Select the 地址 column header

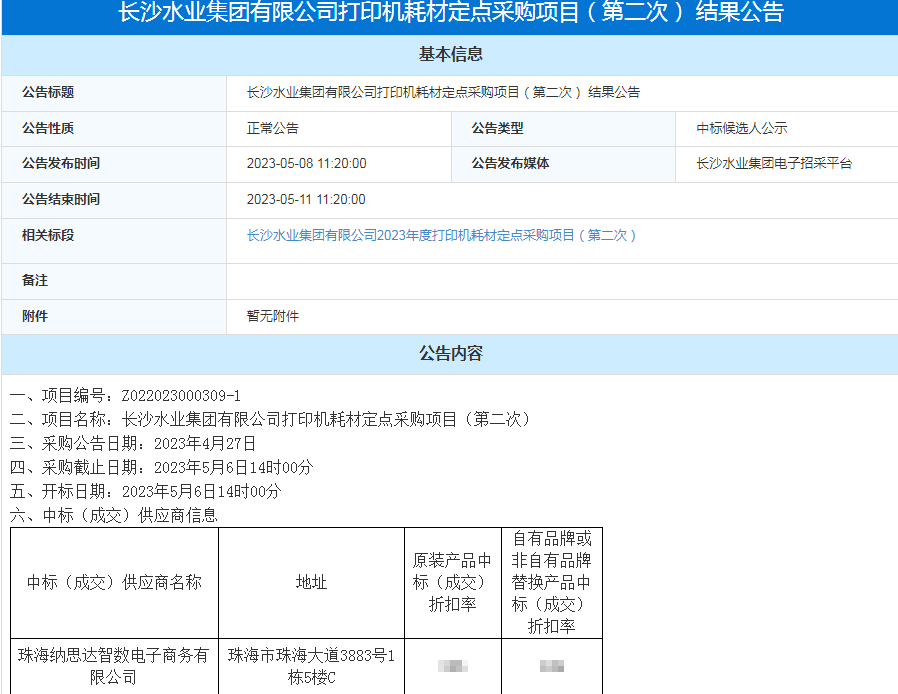coord(312,582)
